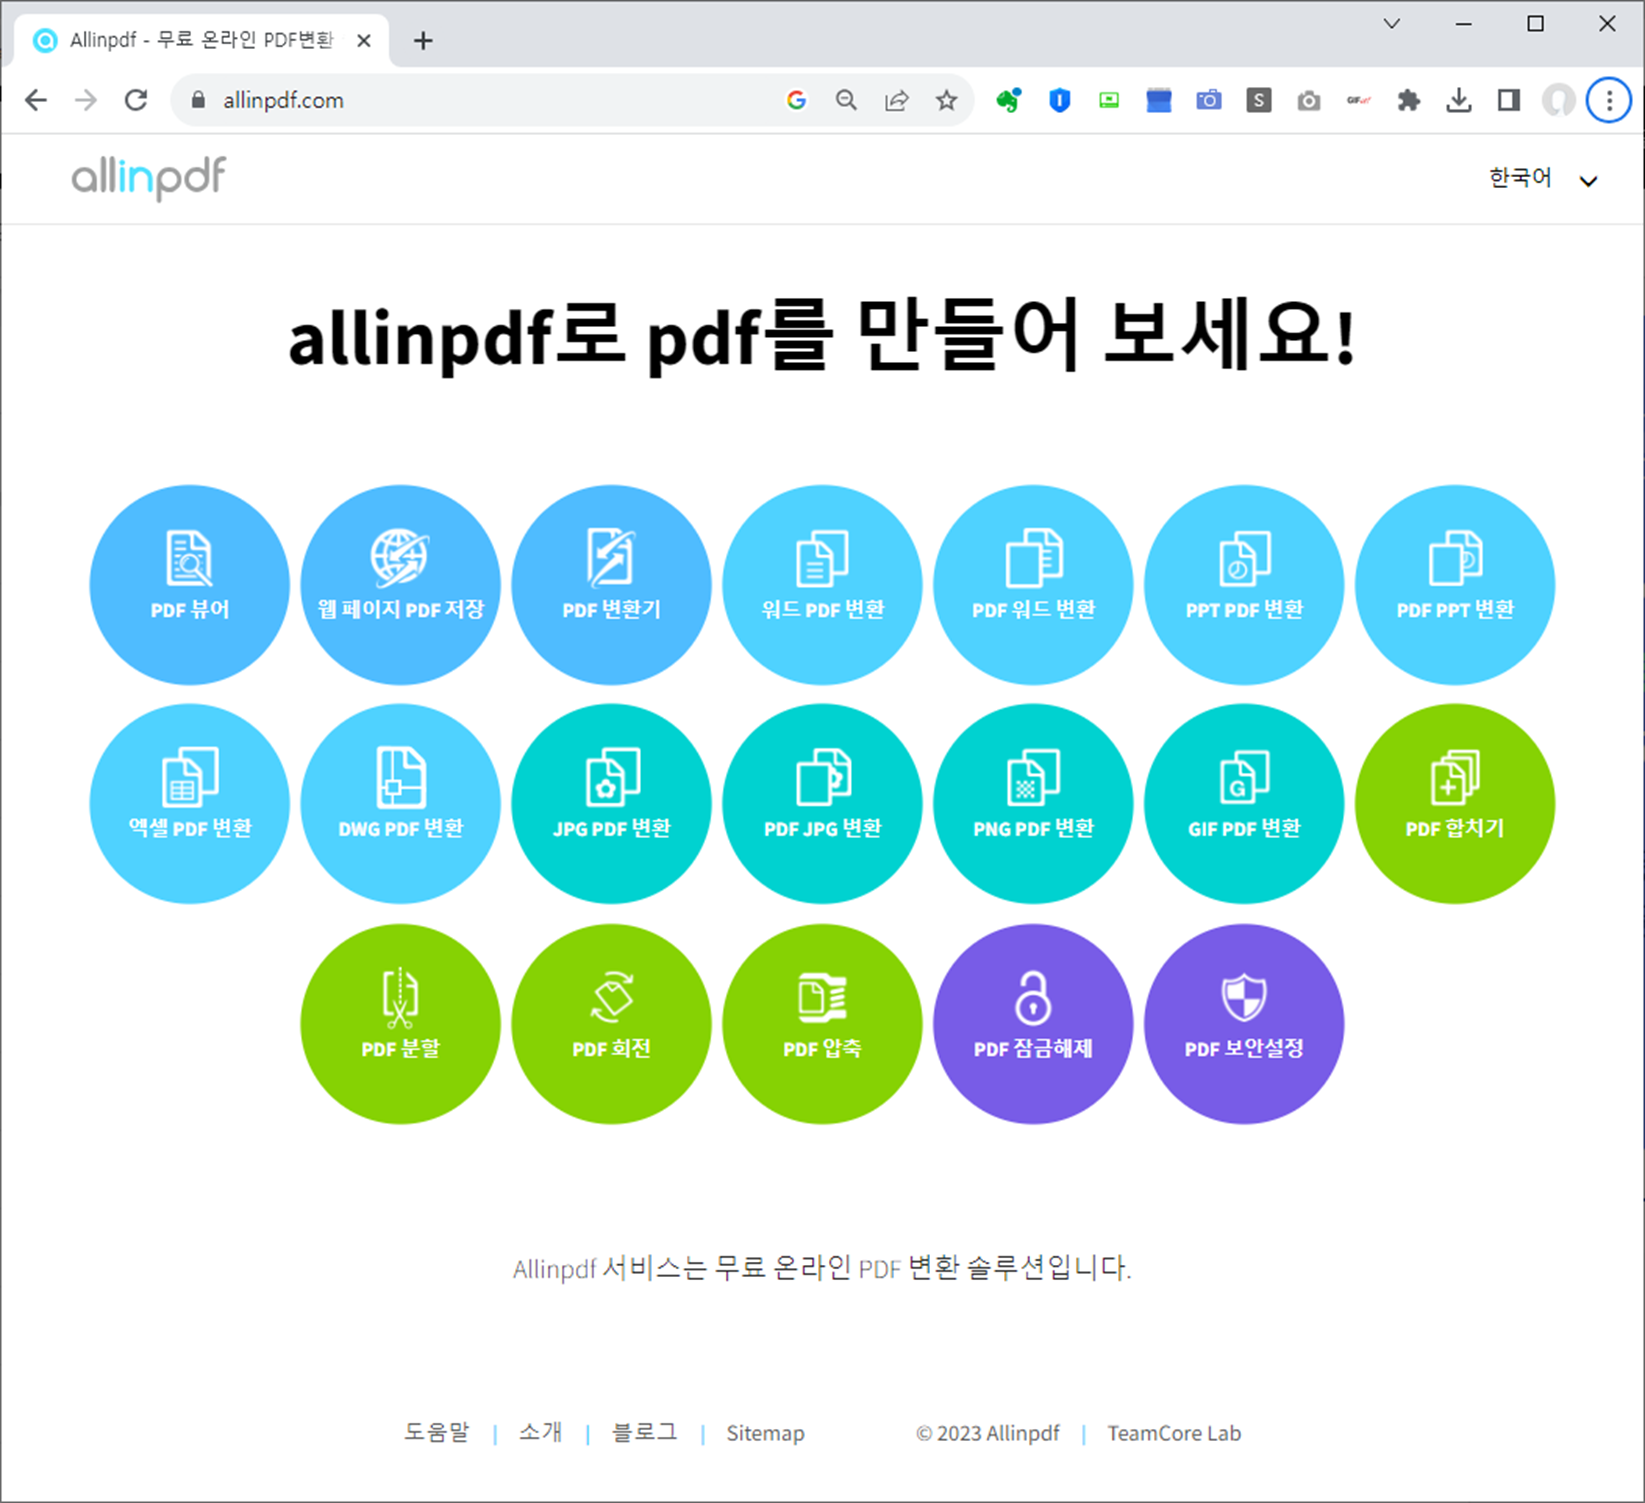The image size is (1645, 1503).
Task: Open the zoom magnifier icon in address bar
Action: click(x=846, y=100)
